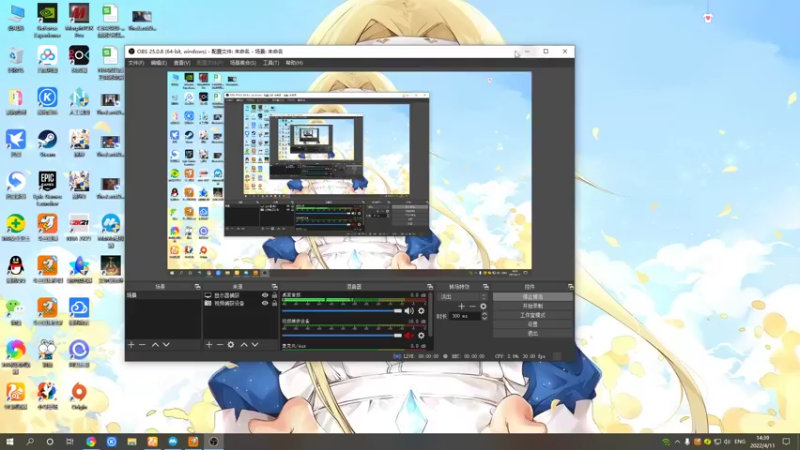The width and height of the screenshot is (800, 450).
Task: Pop out the Controls dock panel
Action: pyautogui.click(x=570, y=287)
